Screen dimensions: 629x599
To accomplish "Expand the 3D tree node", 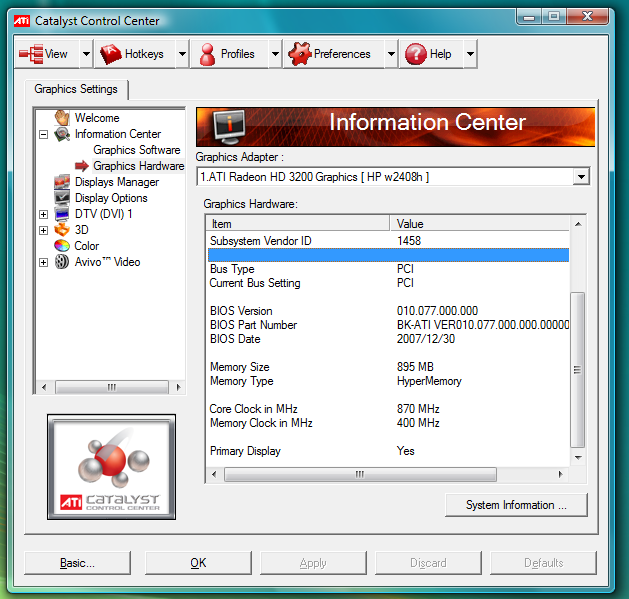I will (x=44, y=230).
